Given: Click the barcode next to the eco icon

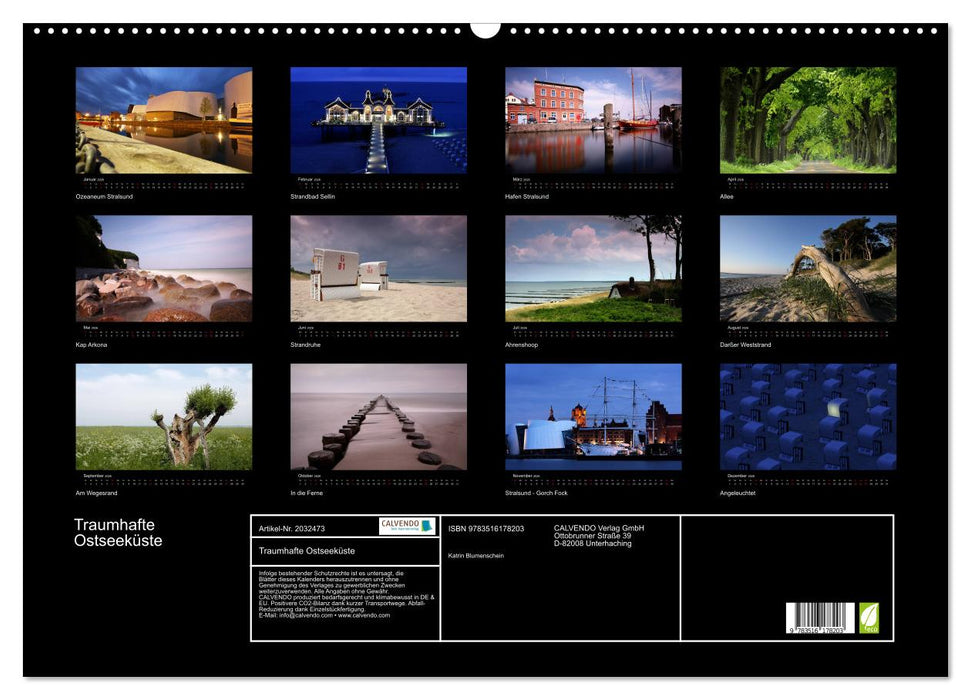Looking at the screenshot, I should point(820,618).
